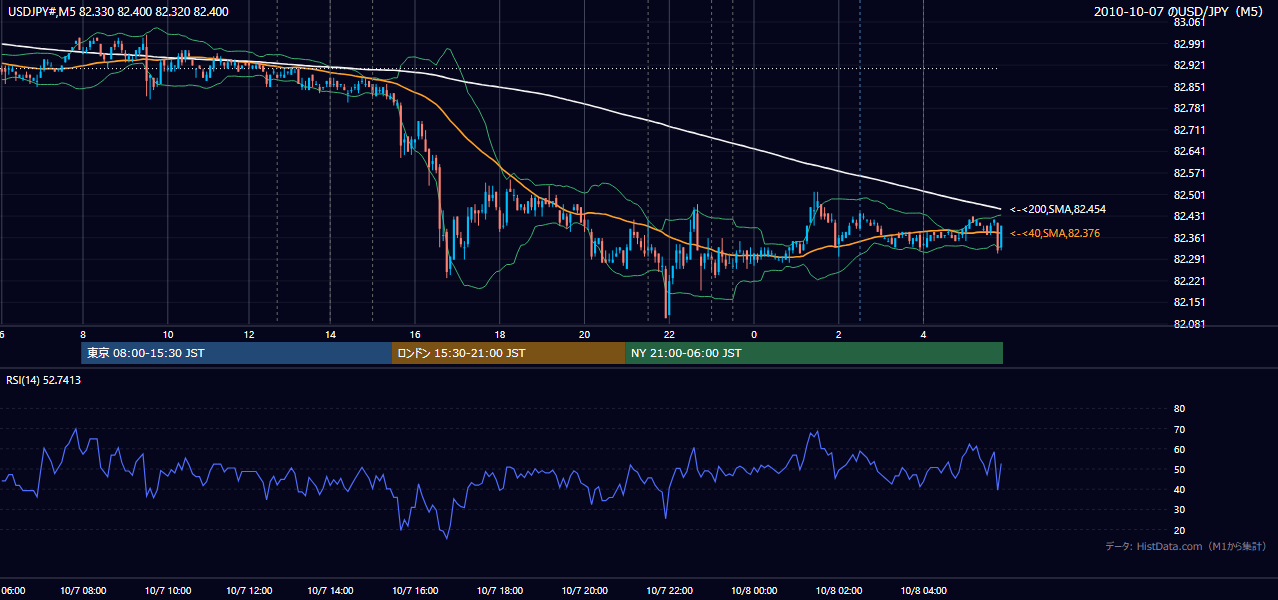Click the RSI scale level 70
This screenshot has height=600, width=1278.
pyautogui.click(x=1179, y=429)
